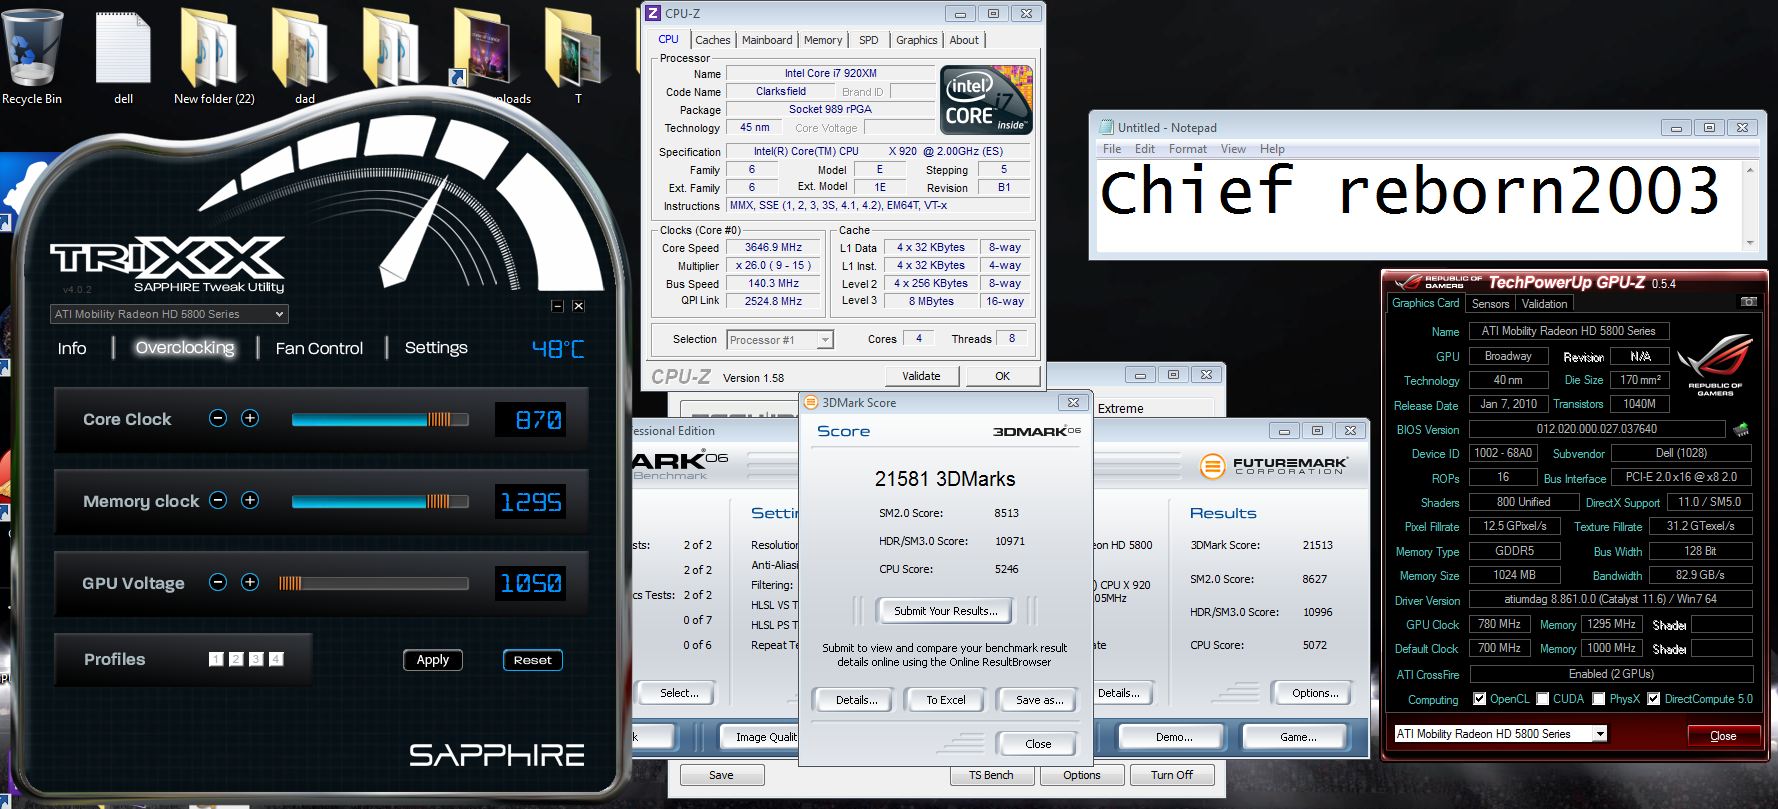This screenshot has width=1778, height=809.
Task: Switch to the Caches tab in CPU-Z
Action: pos(712,40)
